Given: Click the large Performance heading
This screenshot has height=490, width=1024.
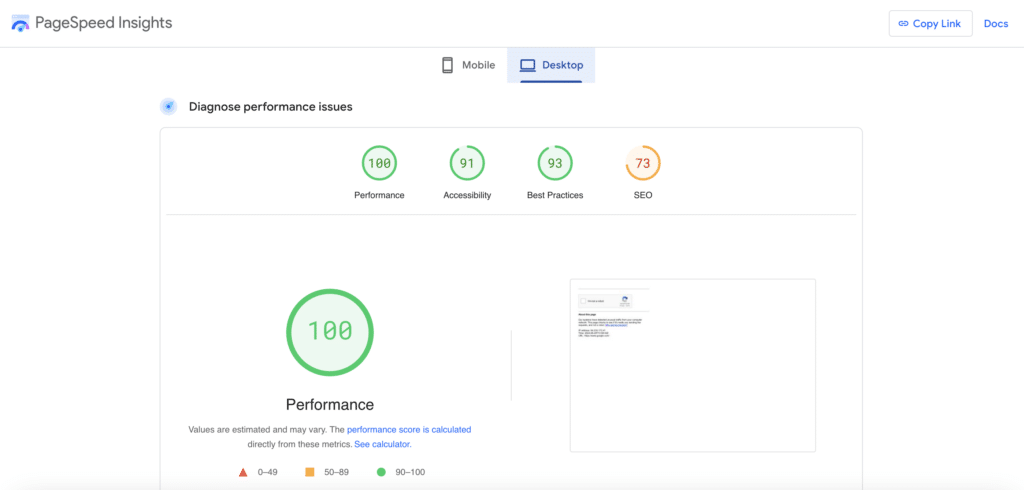Looking at the screenshot, I should coord(330,404).
